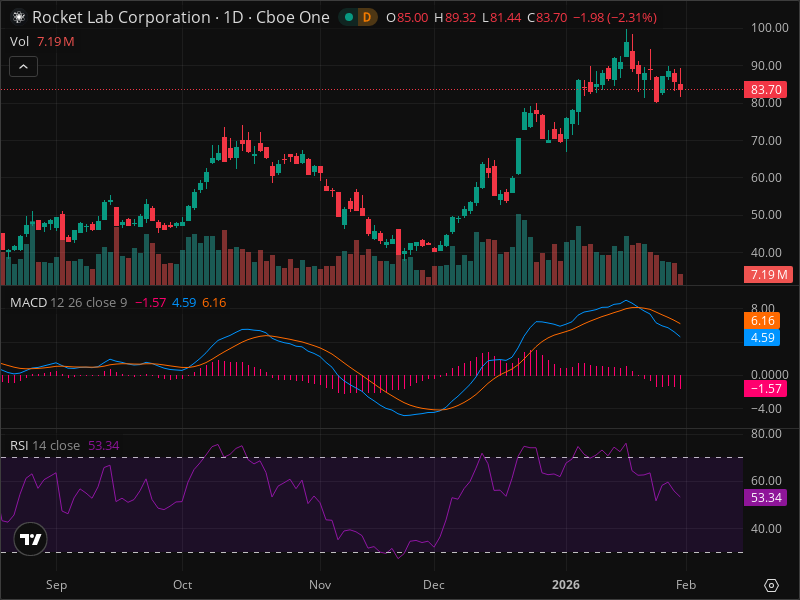Click the 7.19 M volume value beside Vol

coord(56,42)
